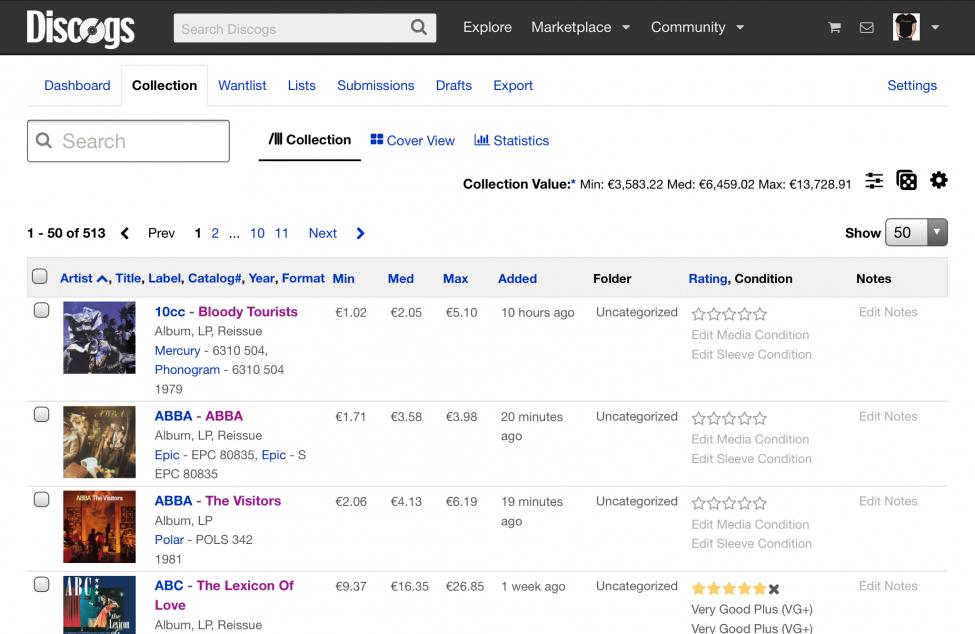Click the magnifier icon in Search Discogs bar
Image resolution: width=975 pixels, height=634 pixels.
[419, 27]
